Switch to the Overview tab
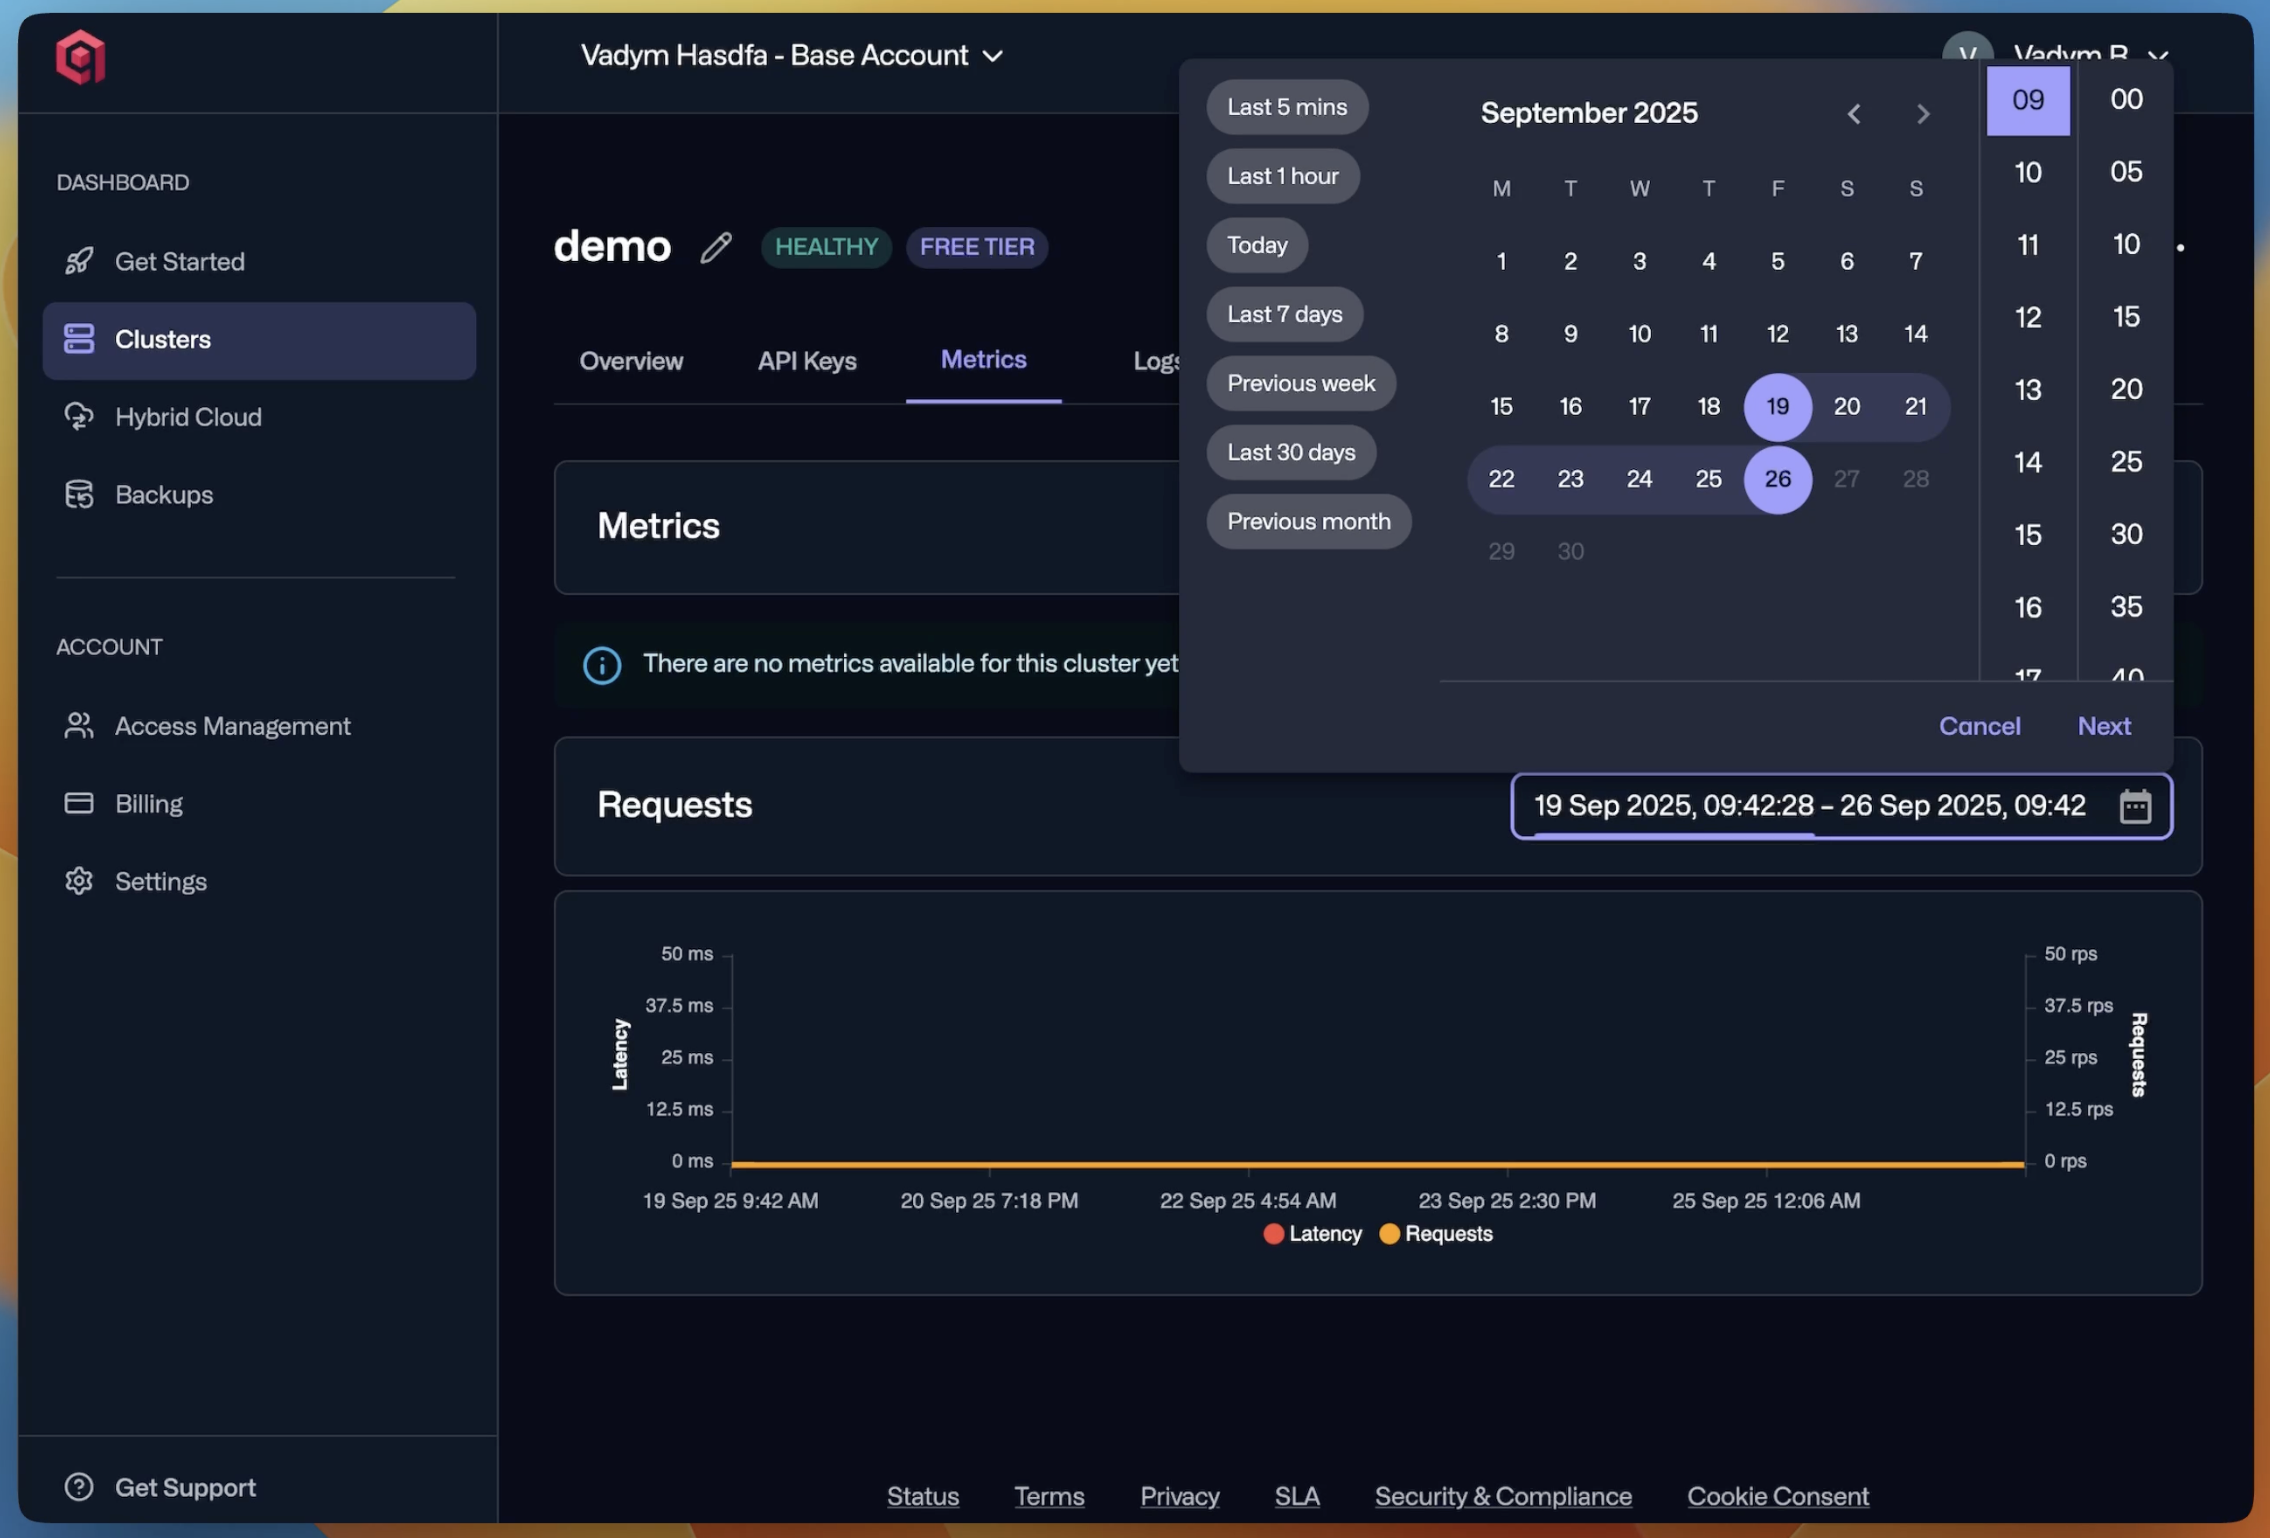The width and height of the screenshot is (2270, 1538). (x=631, y=361)
